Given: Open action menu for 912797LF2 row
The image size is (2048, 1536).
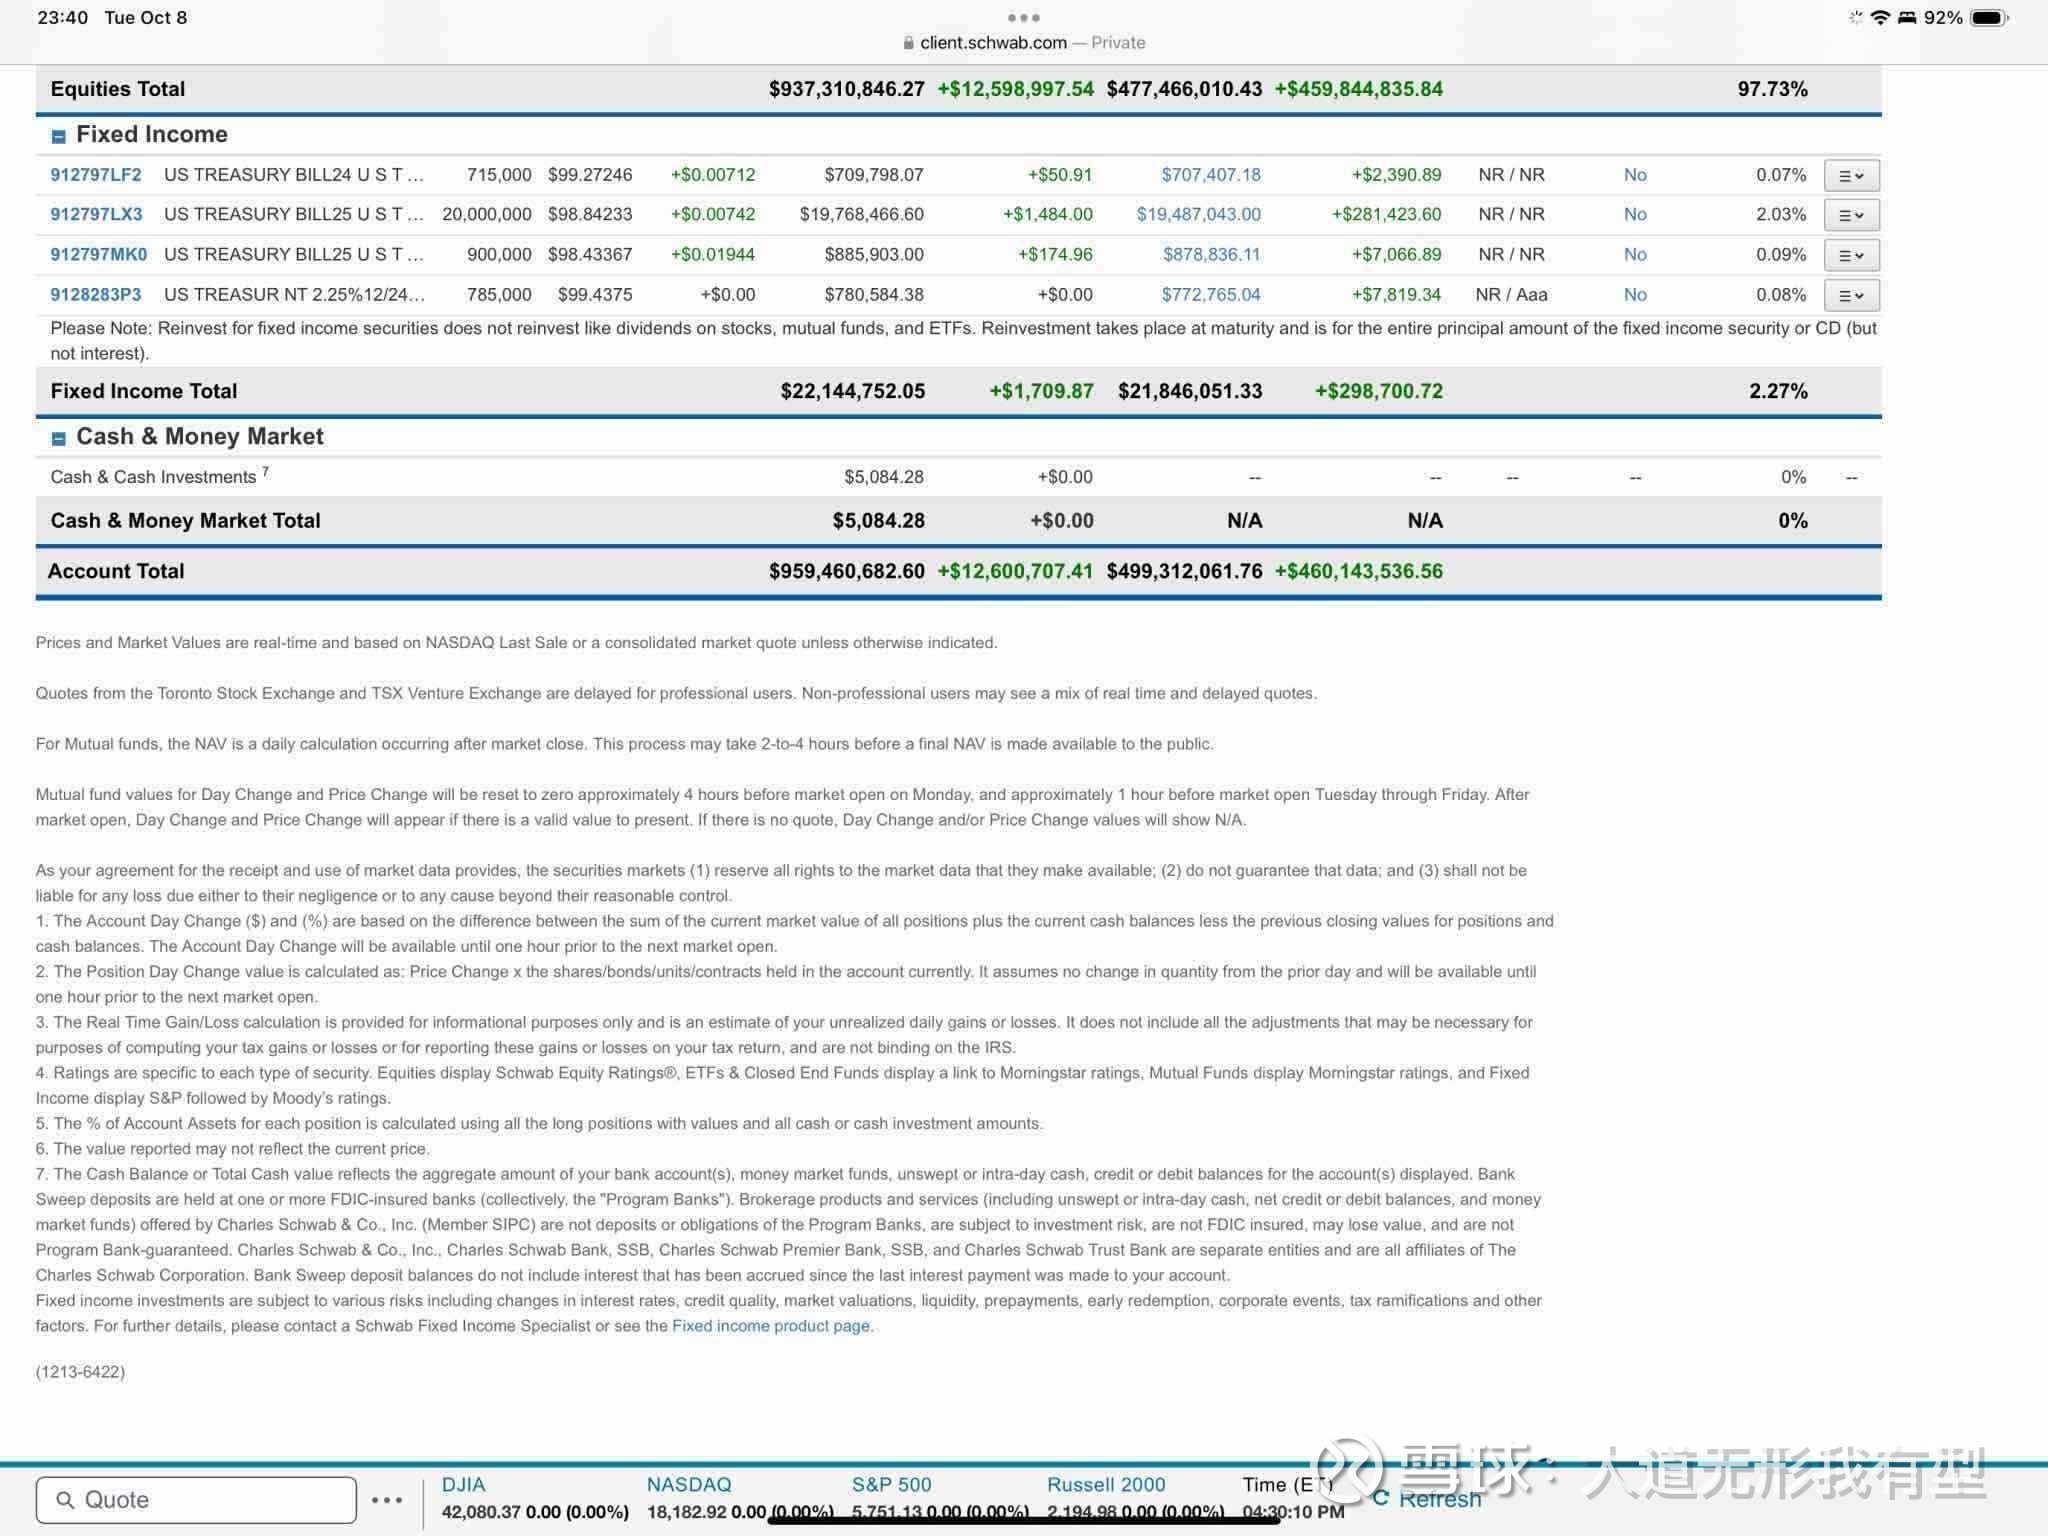Looking at the screenshot, I should coord(1851,175).
